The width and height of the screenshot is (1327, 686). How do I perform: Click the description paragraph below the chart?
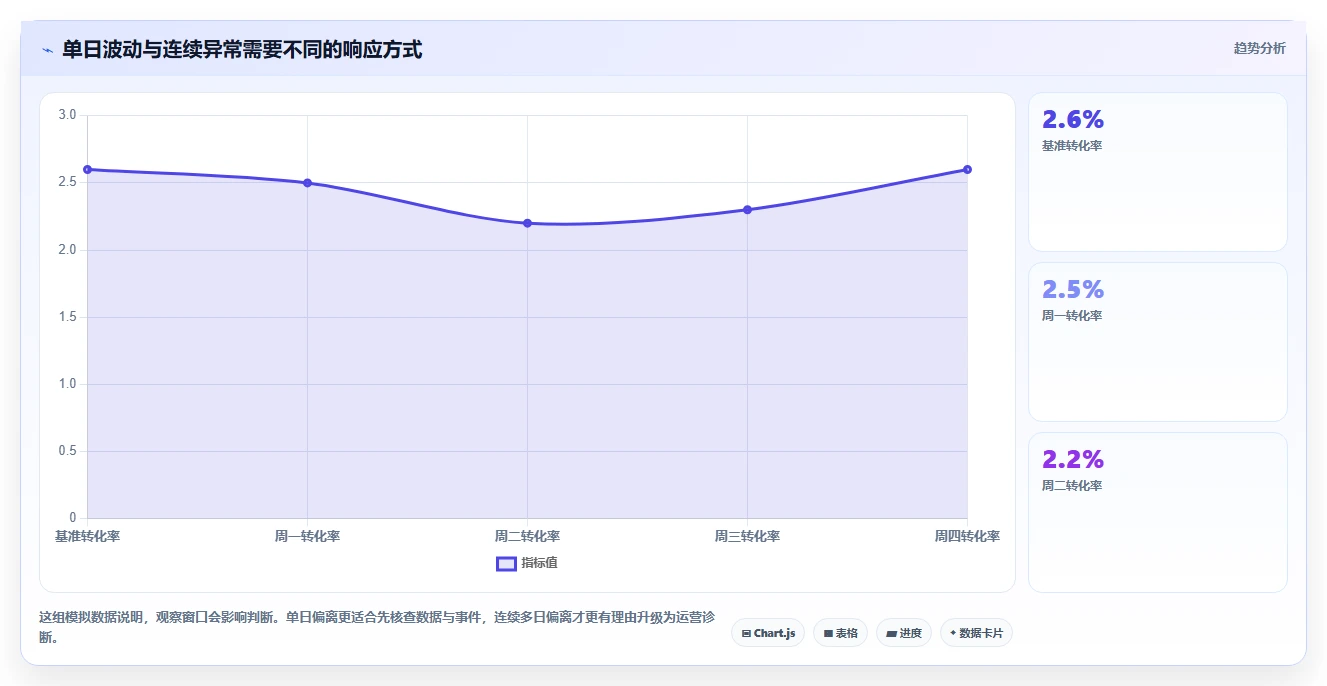click(x=377, y=627)
